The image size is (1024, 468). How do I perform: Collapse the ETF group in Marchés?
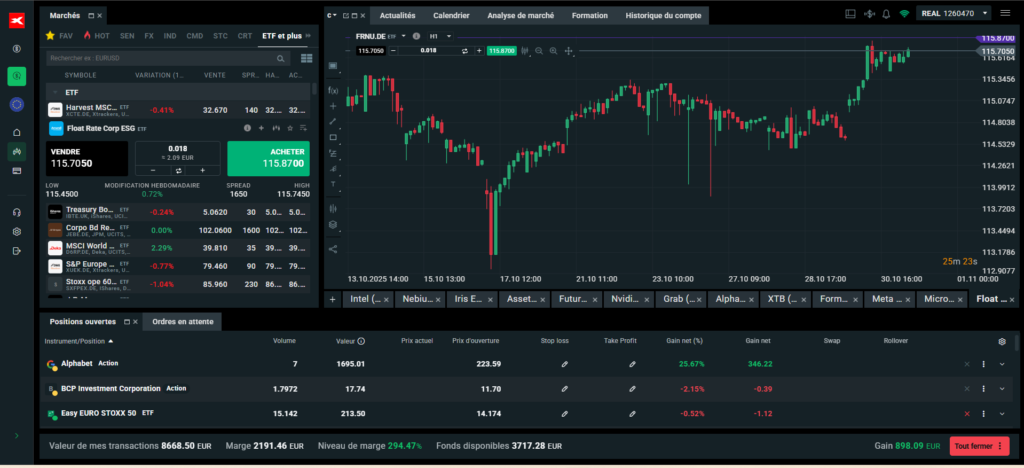[x=55, y=93]
